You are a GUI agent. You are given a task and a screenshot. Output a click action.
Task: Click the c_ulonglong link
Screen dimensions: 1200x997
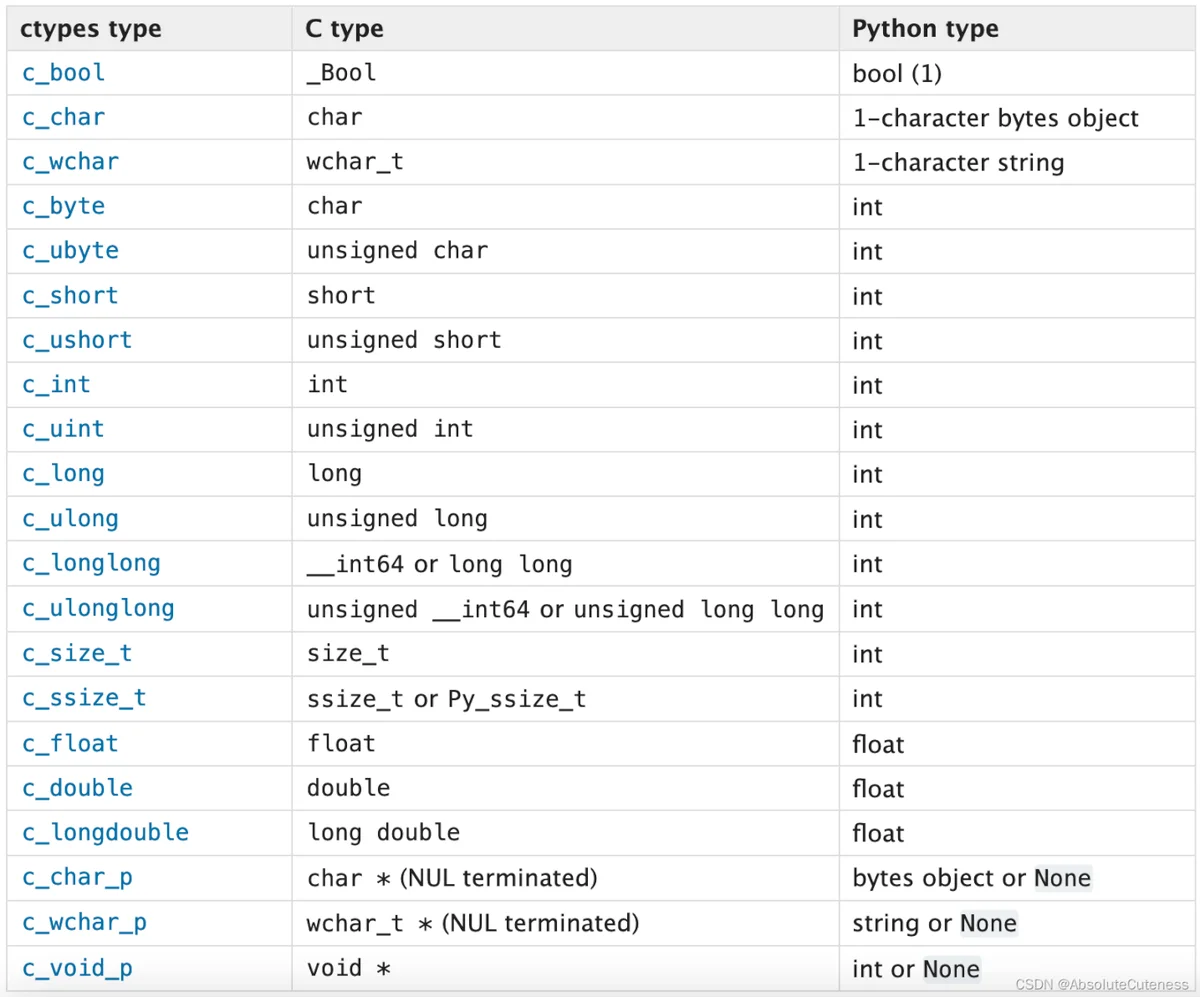(98, 608)
